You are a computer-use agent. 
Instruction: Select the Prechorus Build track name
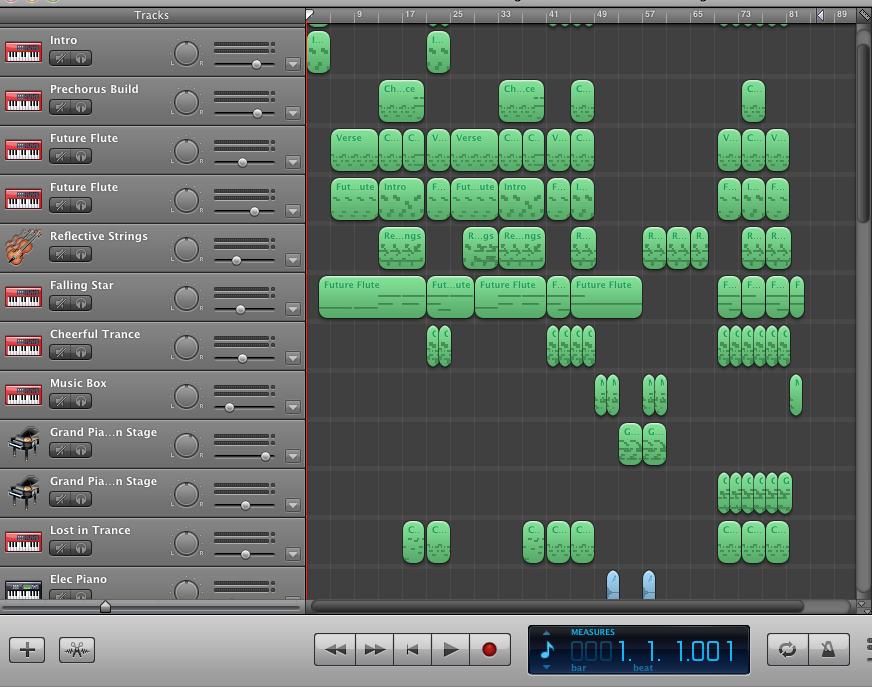click(94, 89)
